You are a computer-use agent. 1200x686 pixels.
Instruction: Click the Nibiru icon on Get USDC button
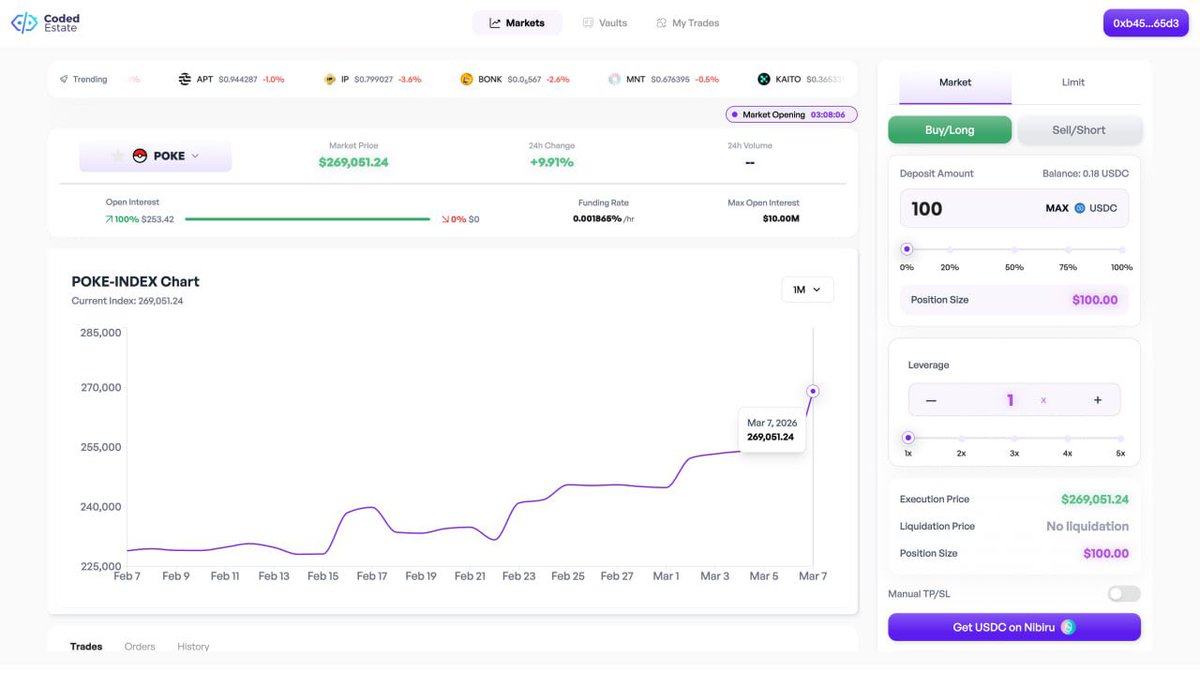1068,627
